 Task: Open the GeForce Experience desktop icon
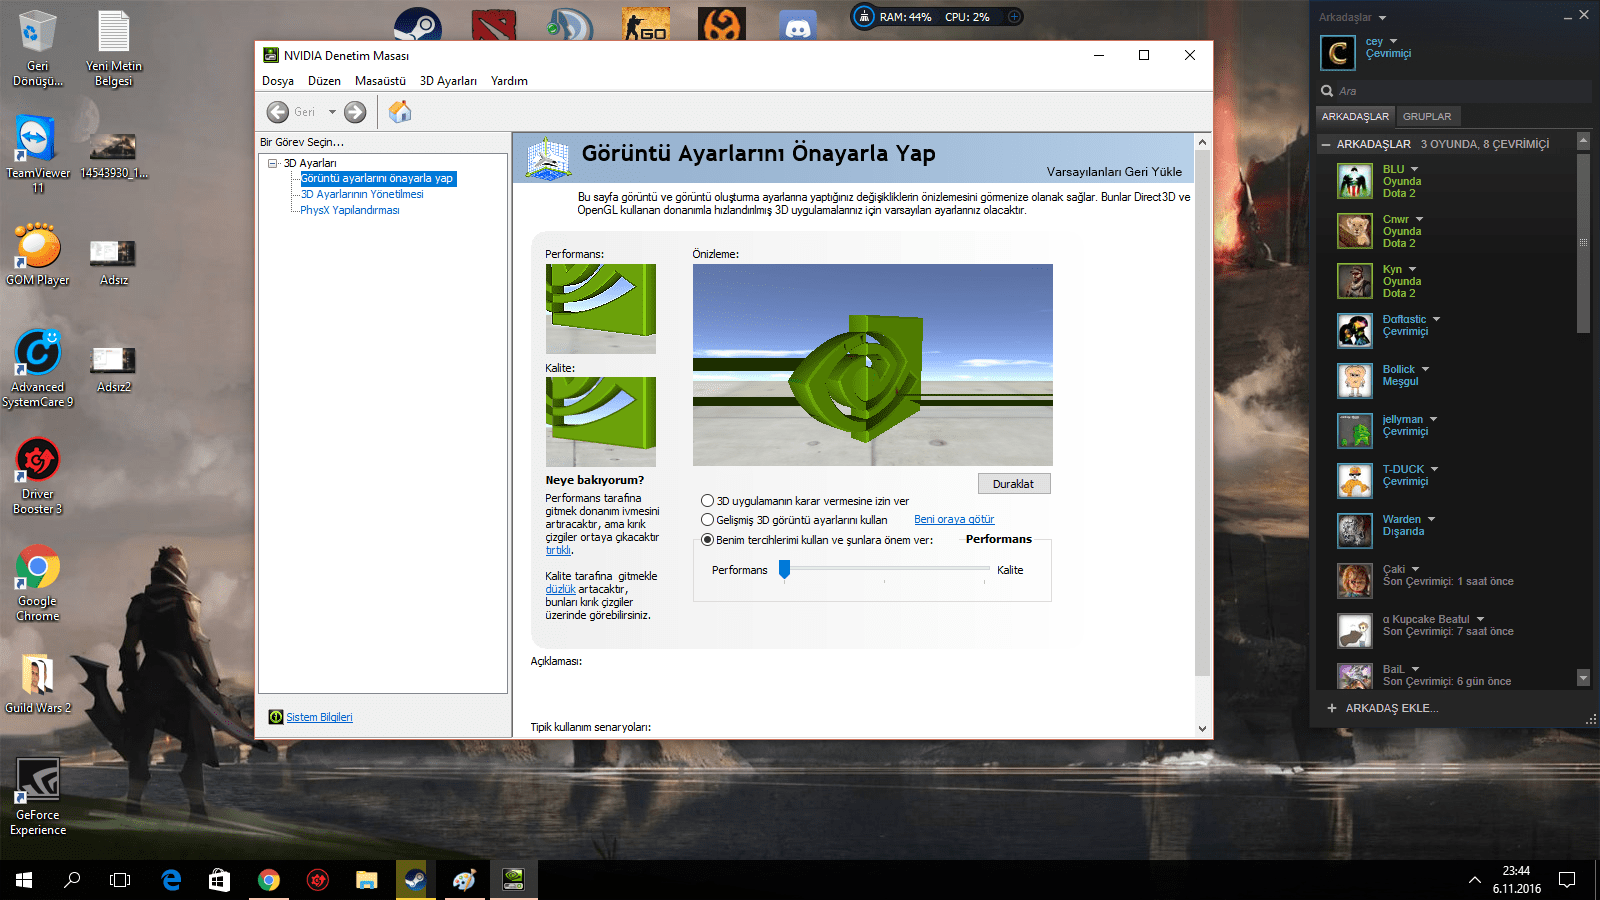pyautogui.click(x=38, y=796)
